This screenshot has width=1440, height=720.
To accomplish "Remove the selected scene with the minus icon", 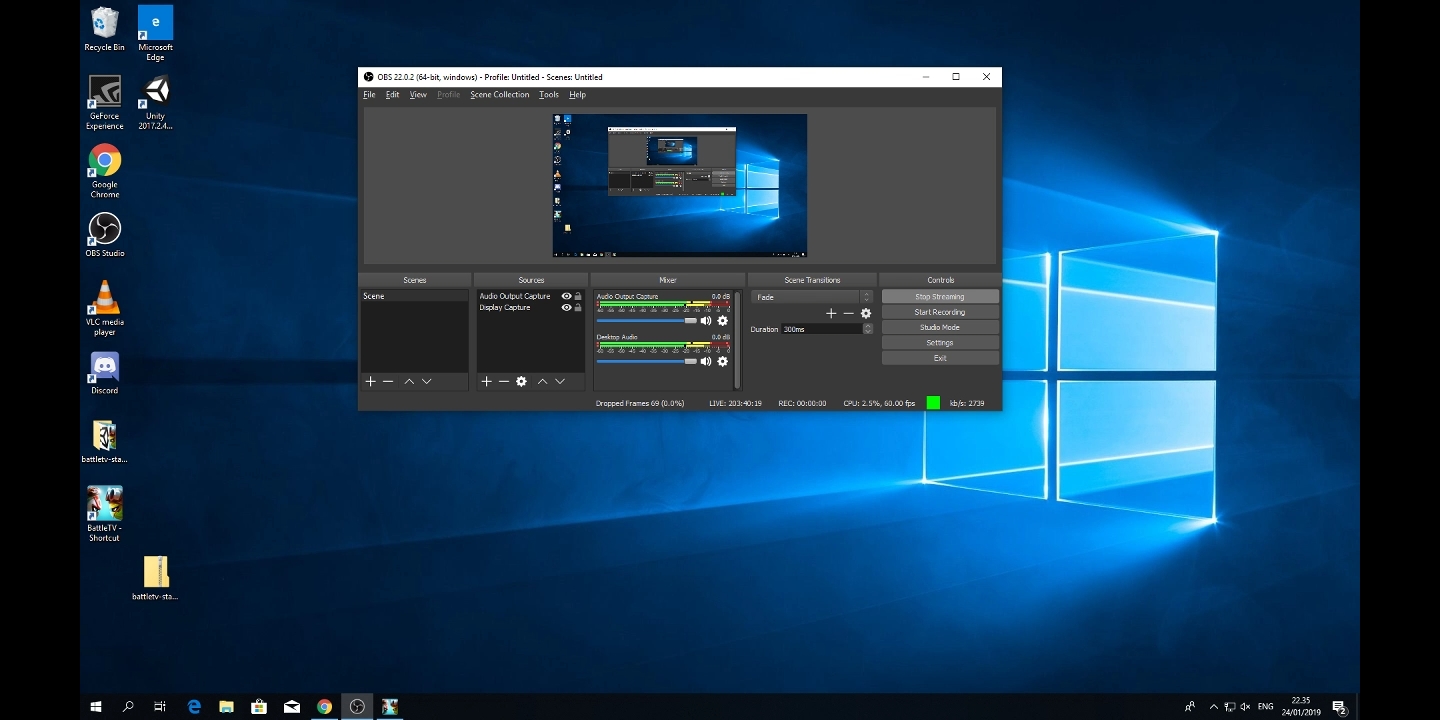I will (x=388, y=382).
